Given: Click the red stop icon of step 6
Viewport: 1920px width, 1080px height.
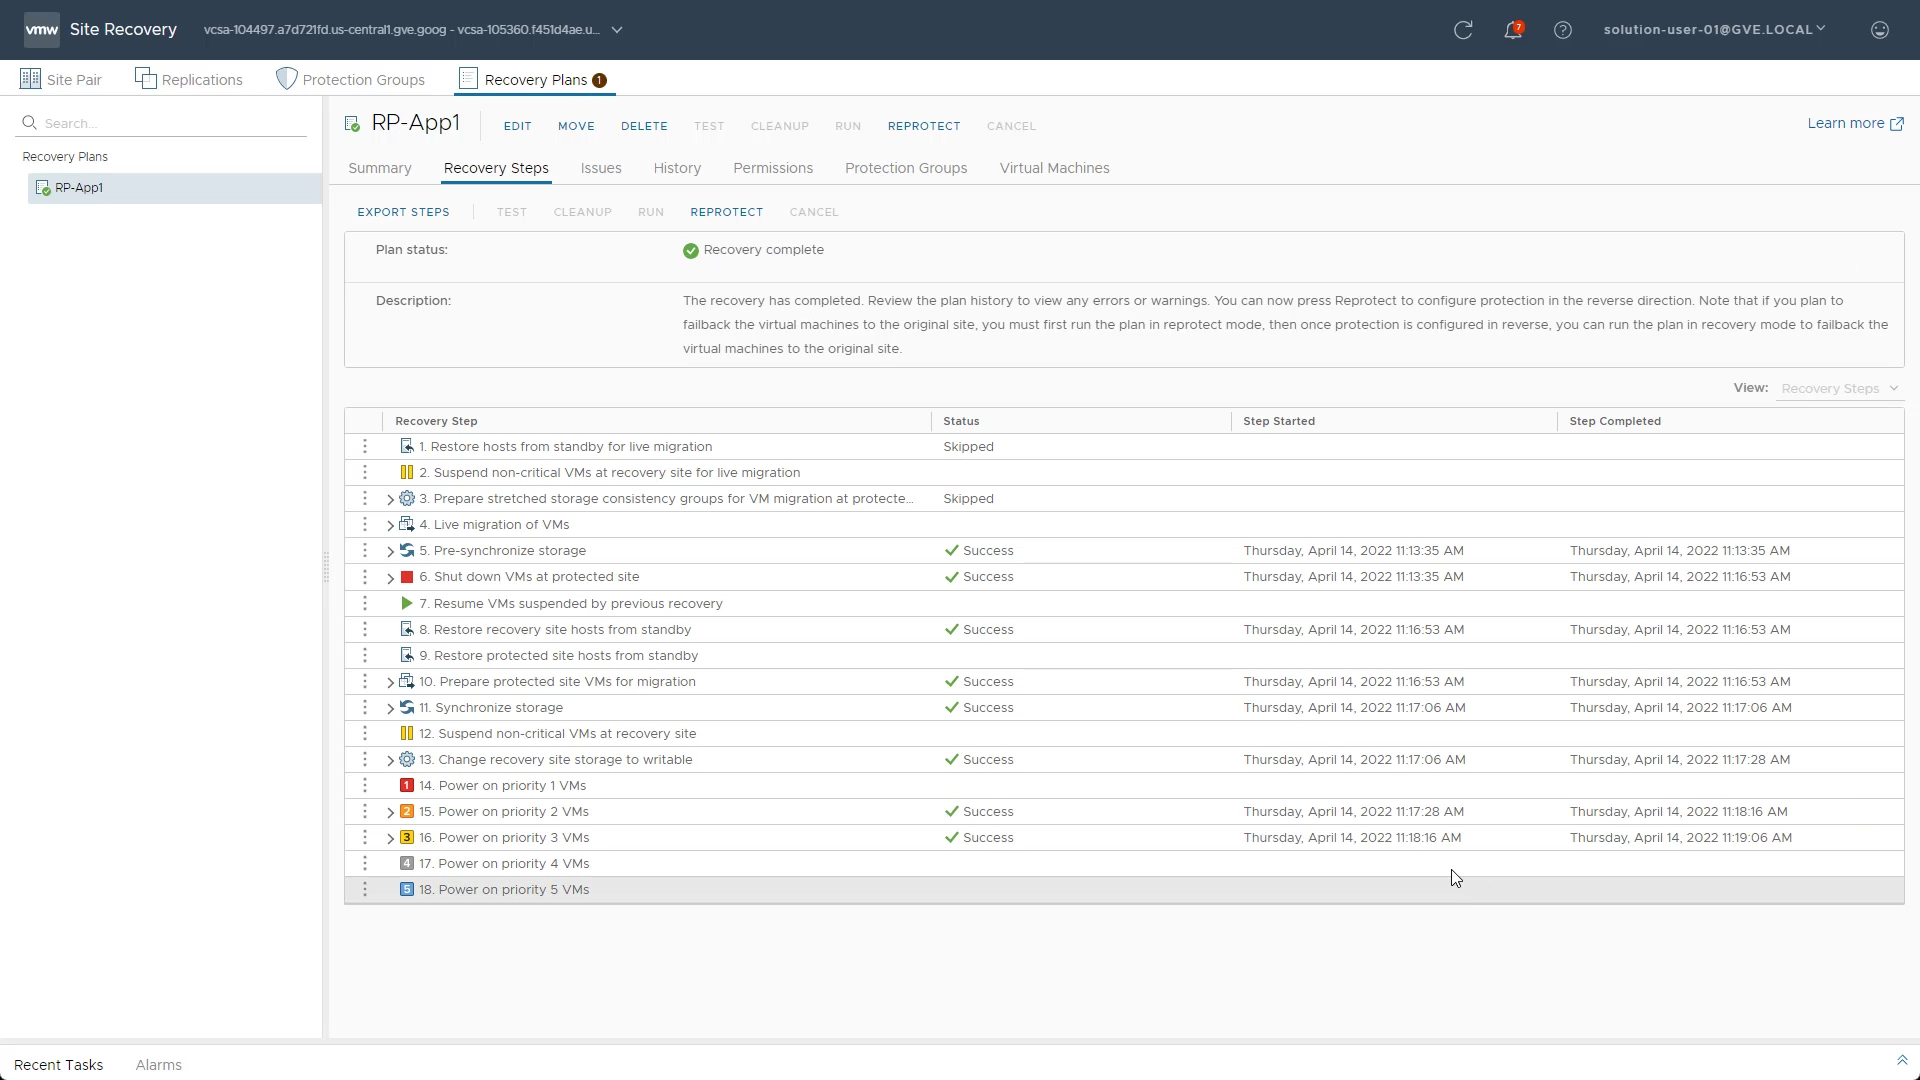Looking at the screenshot, I should click(x=407, y=577).
